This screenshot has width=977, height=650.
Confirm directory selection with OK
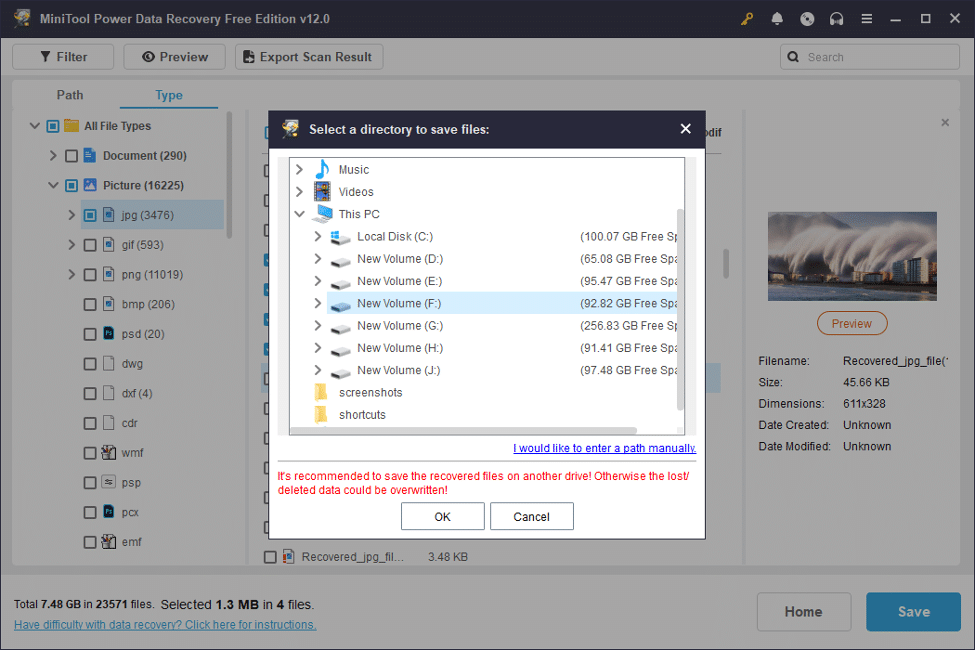click(442, 516)
